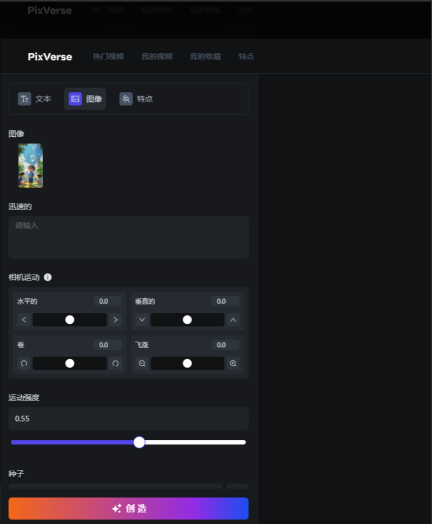
Task: Click the motion strength slider handle
Action: (139, 443)
